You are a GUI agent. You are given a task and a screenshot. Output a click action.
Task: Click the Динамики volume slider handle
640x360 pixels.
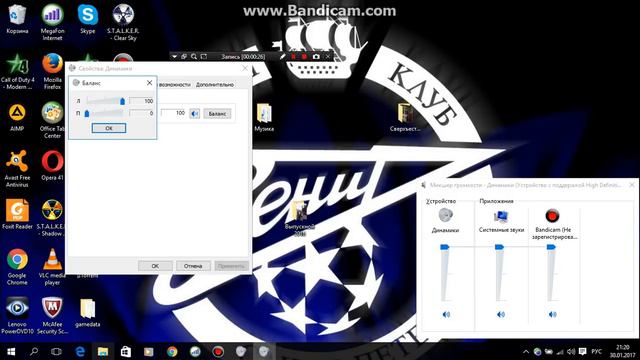(x=444, y=247)
